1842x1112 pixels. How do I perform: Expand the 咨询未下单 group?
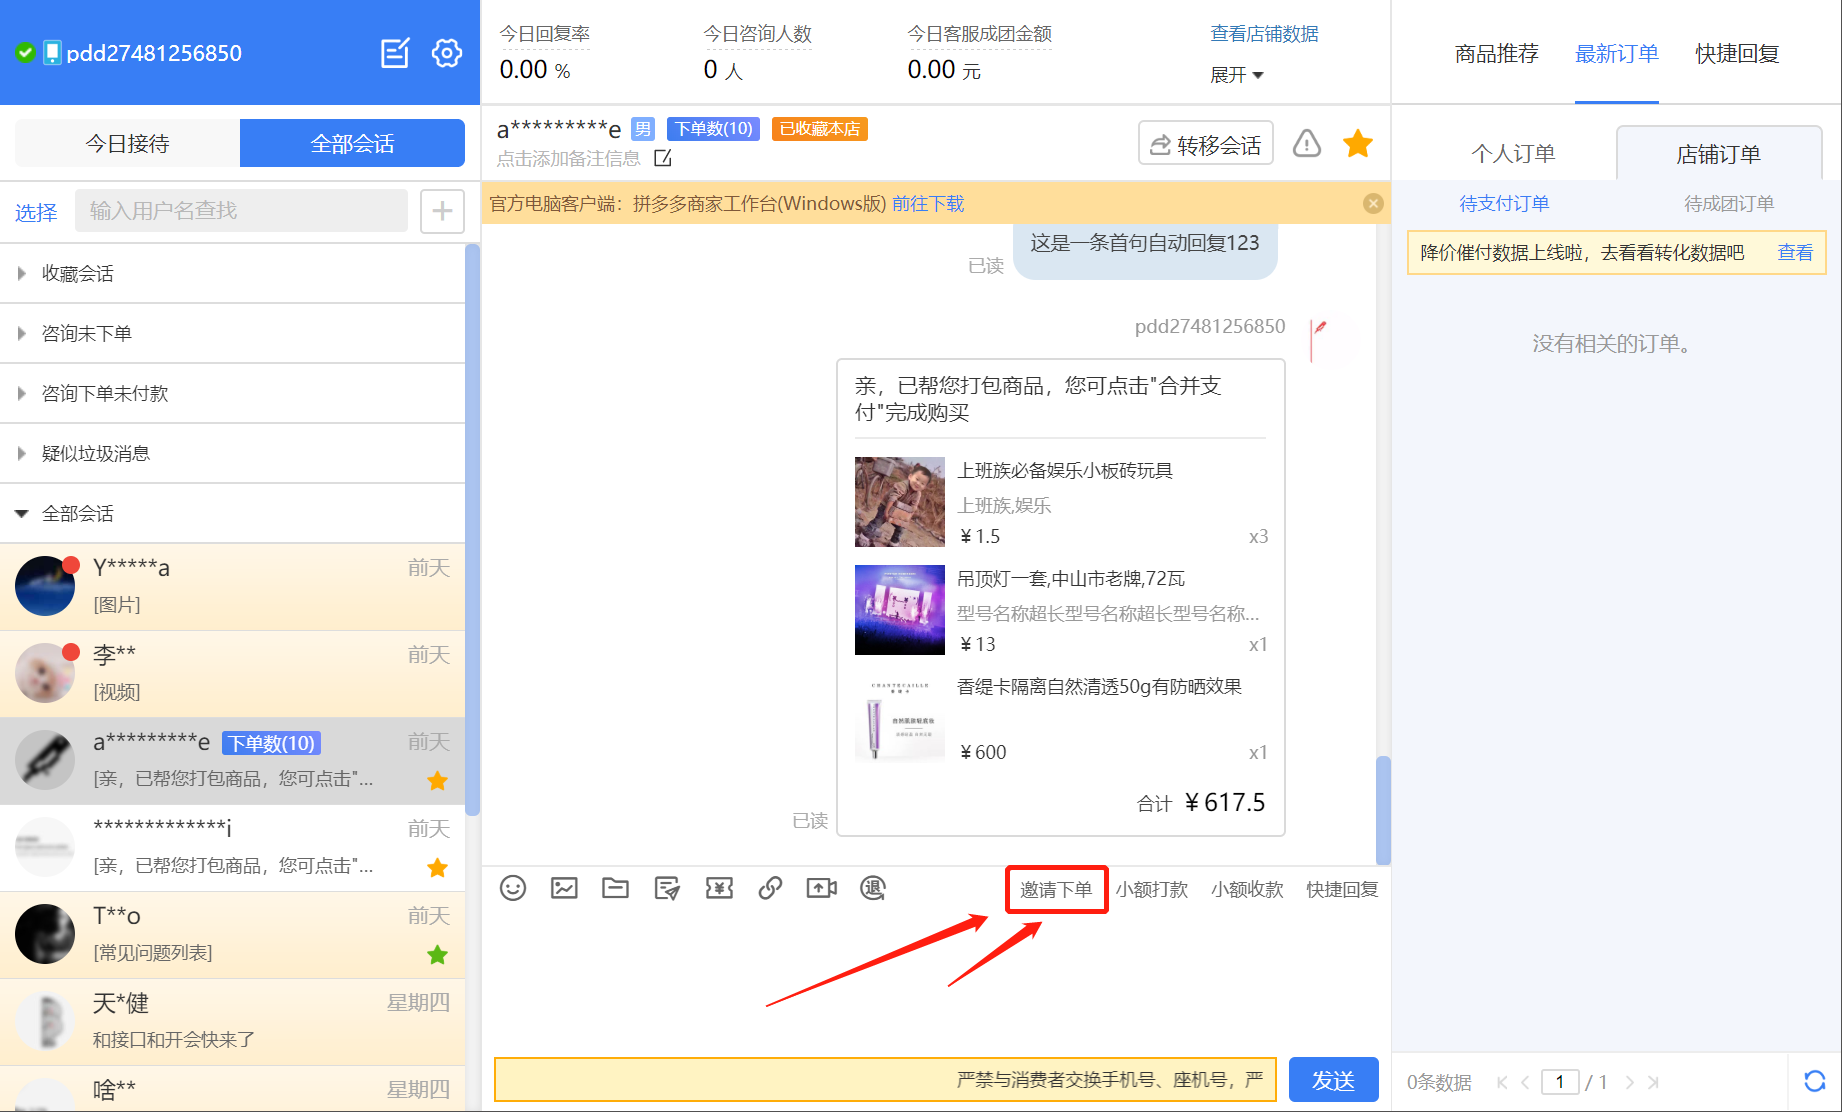pyautogui.click(x=232, y=333)
